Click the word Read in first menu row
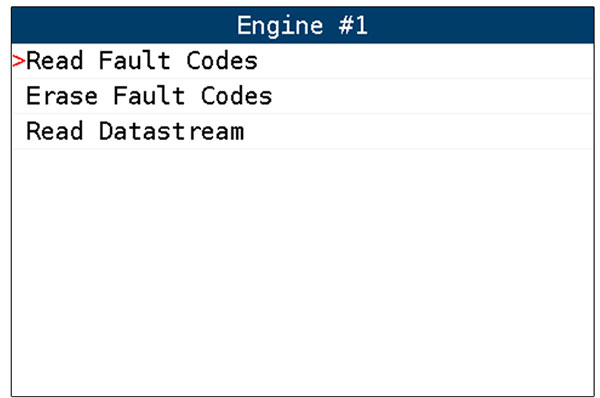This screenshot has height=398, width=600. pyautogui.click(x=54, y=61)
